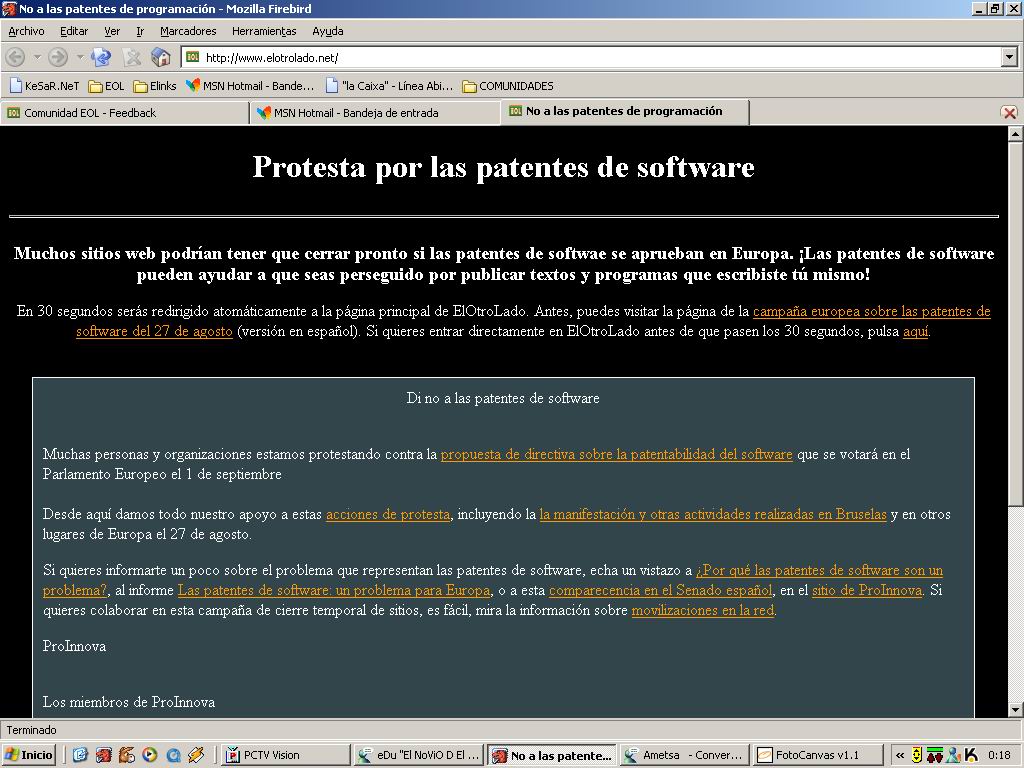Image resolution: width=1024 pixels, height=768 pixels.
Task: Open the Ver menu
Action: pos(112,31)
